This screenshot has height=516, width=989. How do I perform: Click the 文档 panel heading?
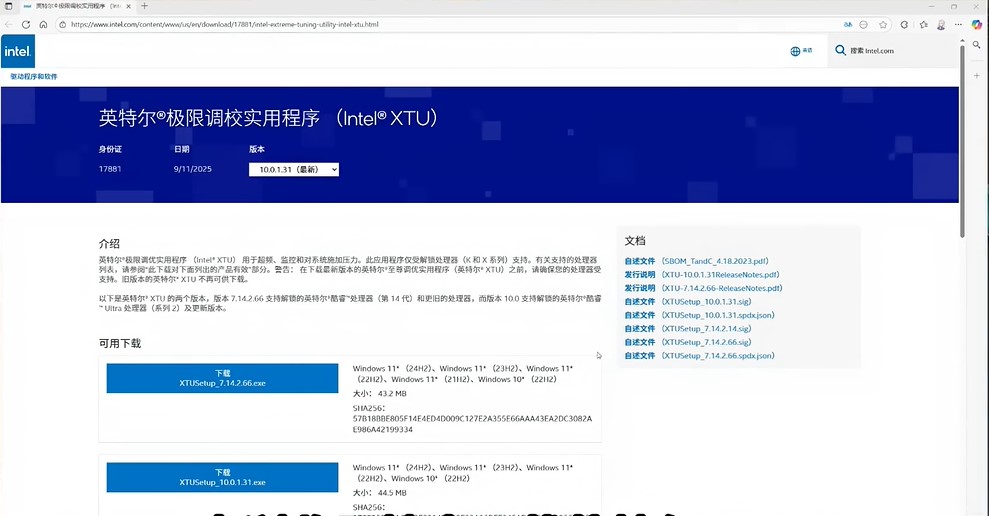tap(635, 241)
